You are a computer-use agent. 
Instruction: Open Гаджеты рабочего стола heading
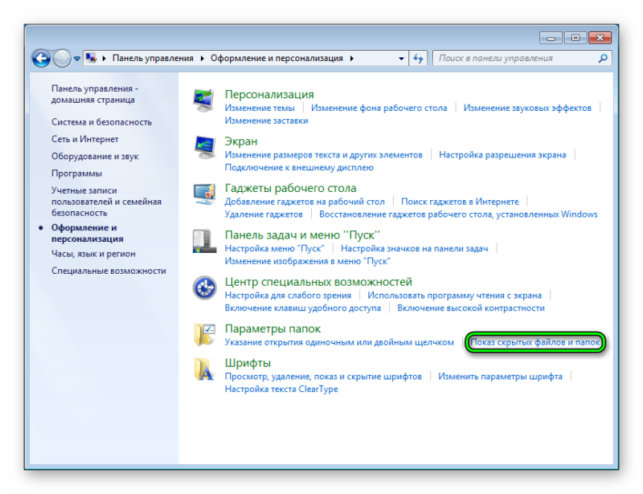[x=291, y=188]
